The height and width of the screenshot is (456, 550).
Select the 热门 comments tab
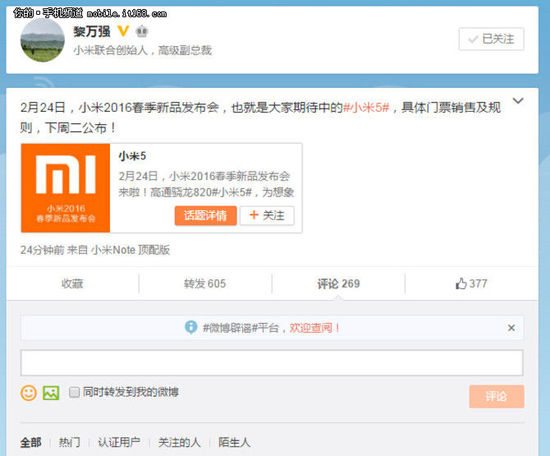click(x=69, y=442)
